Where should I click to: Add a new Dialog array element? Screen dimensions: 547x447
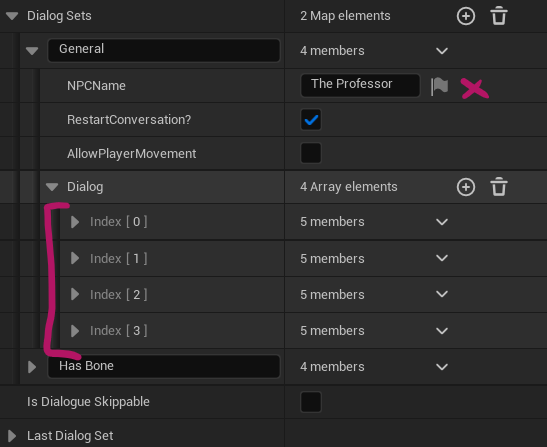(466, 187)
